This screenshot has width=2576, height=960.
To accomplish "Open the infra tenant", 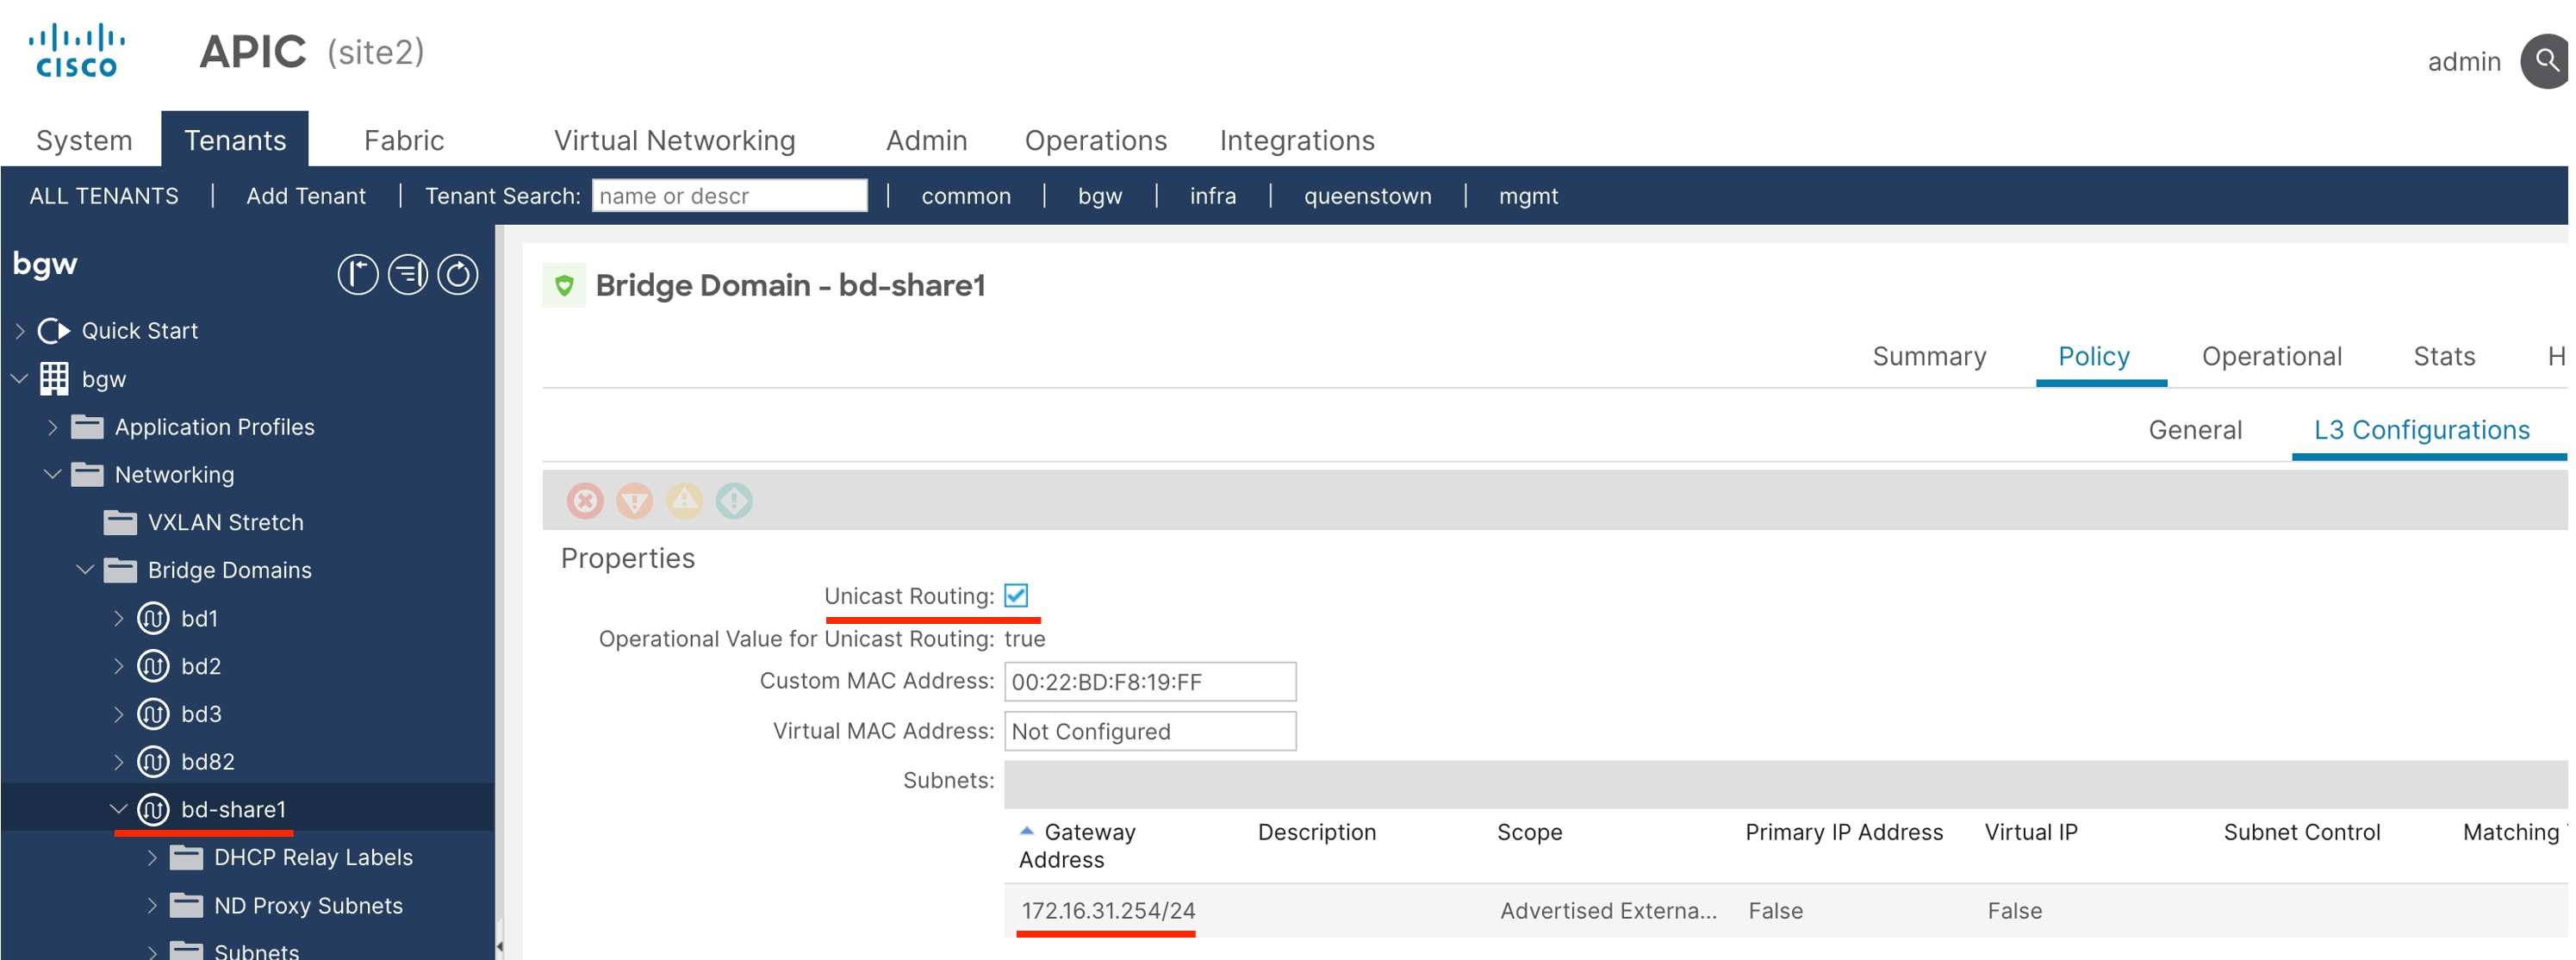I will point(1213,196).
